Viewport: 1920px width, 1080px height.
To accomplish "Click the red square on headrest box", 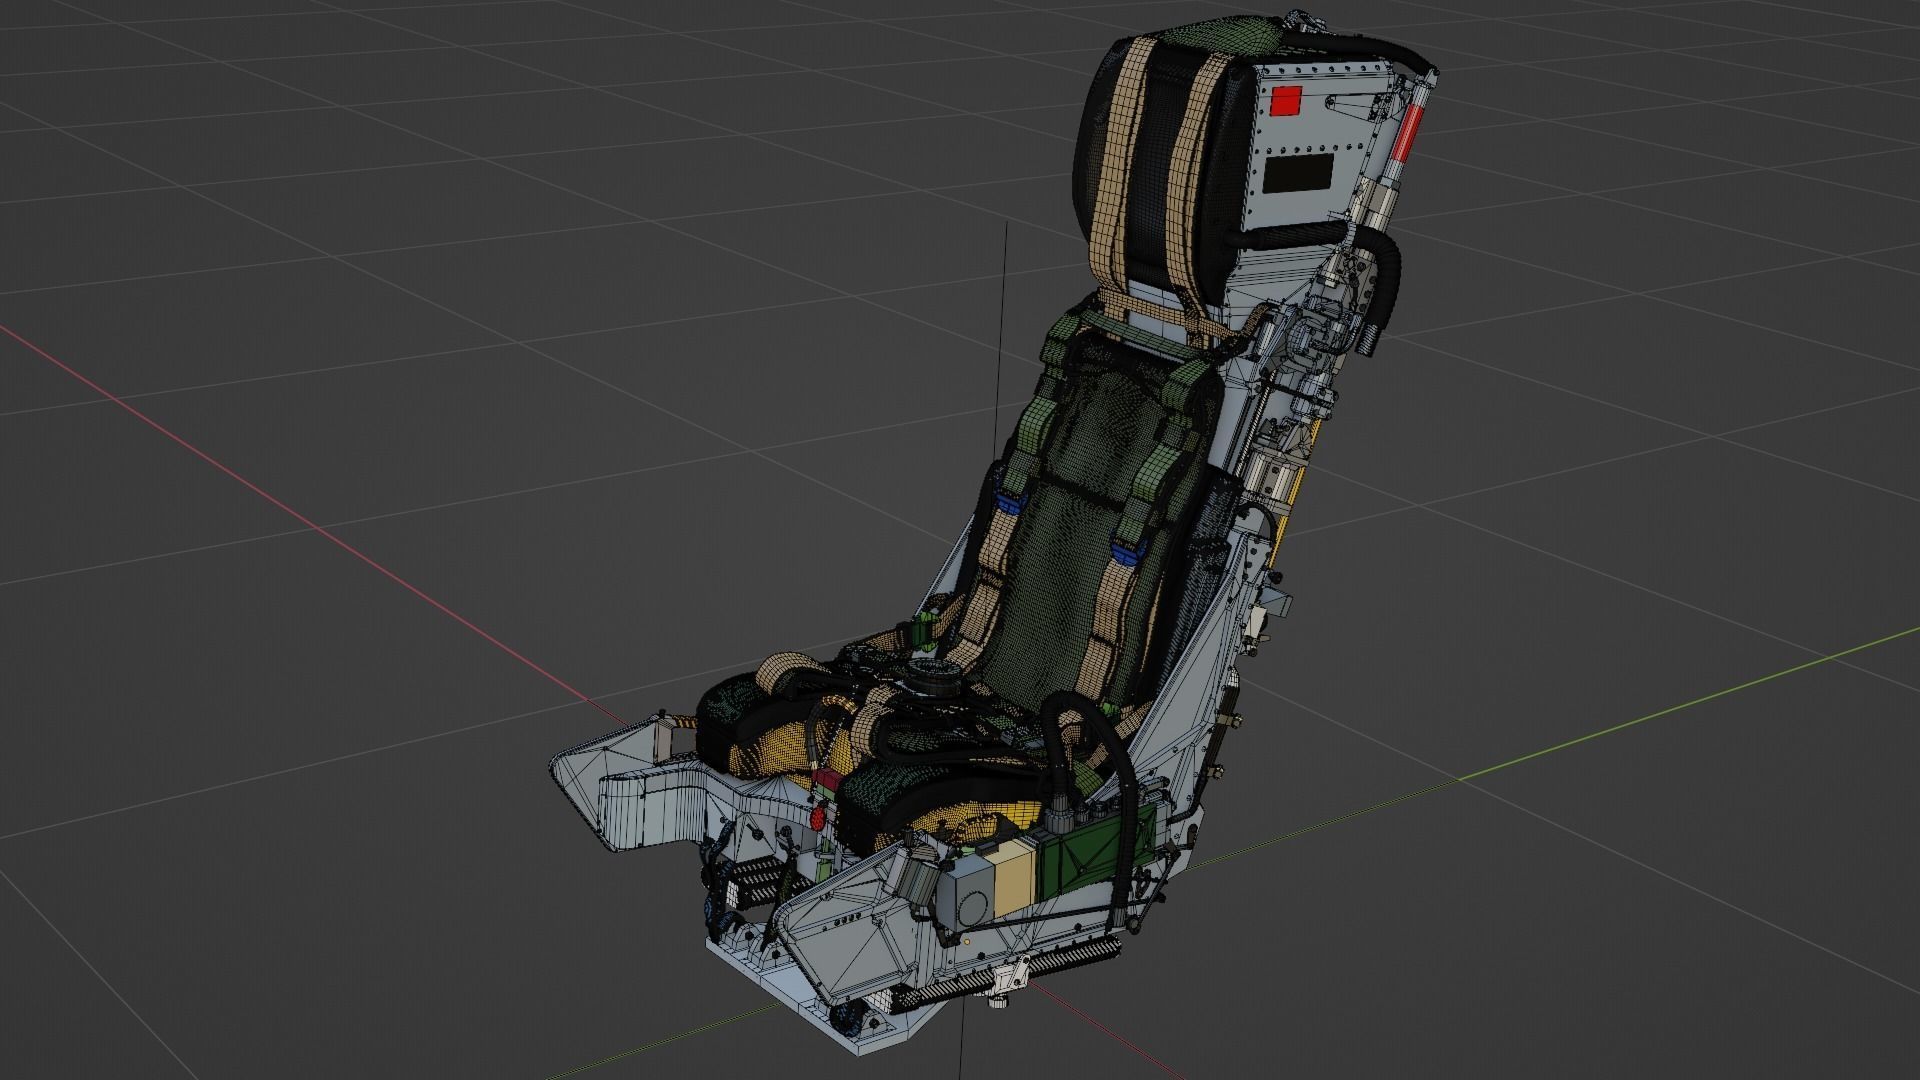I will (1285, 101).
